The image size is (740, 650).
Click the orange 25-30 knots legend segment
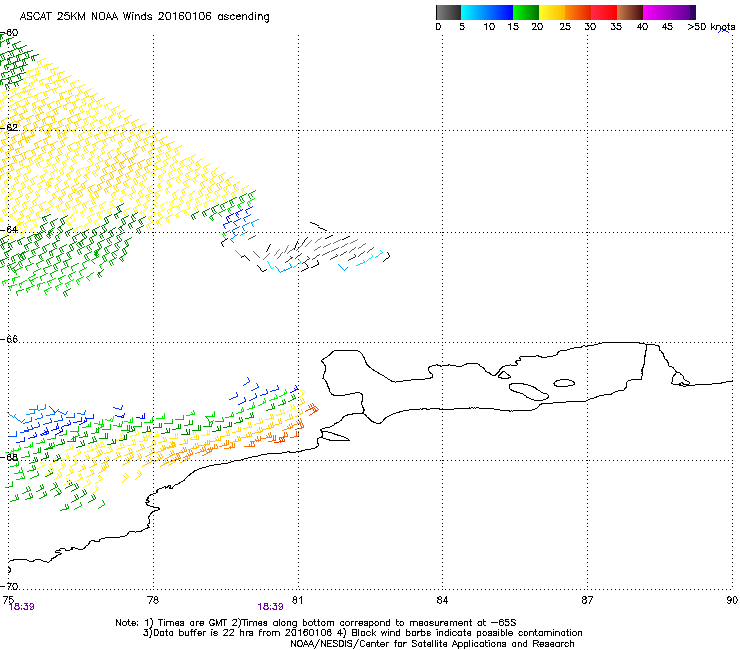click(578, 12)
